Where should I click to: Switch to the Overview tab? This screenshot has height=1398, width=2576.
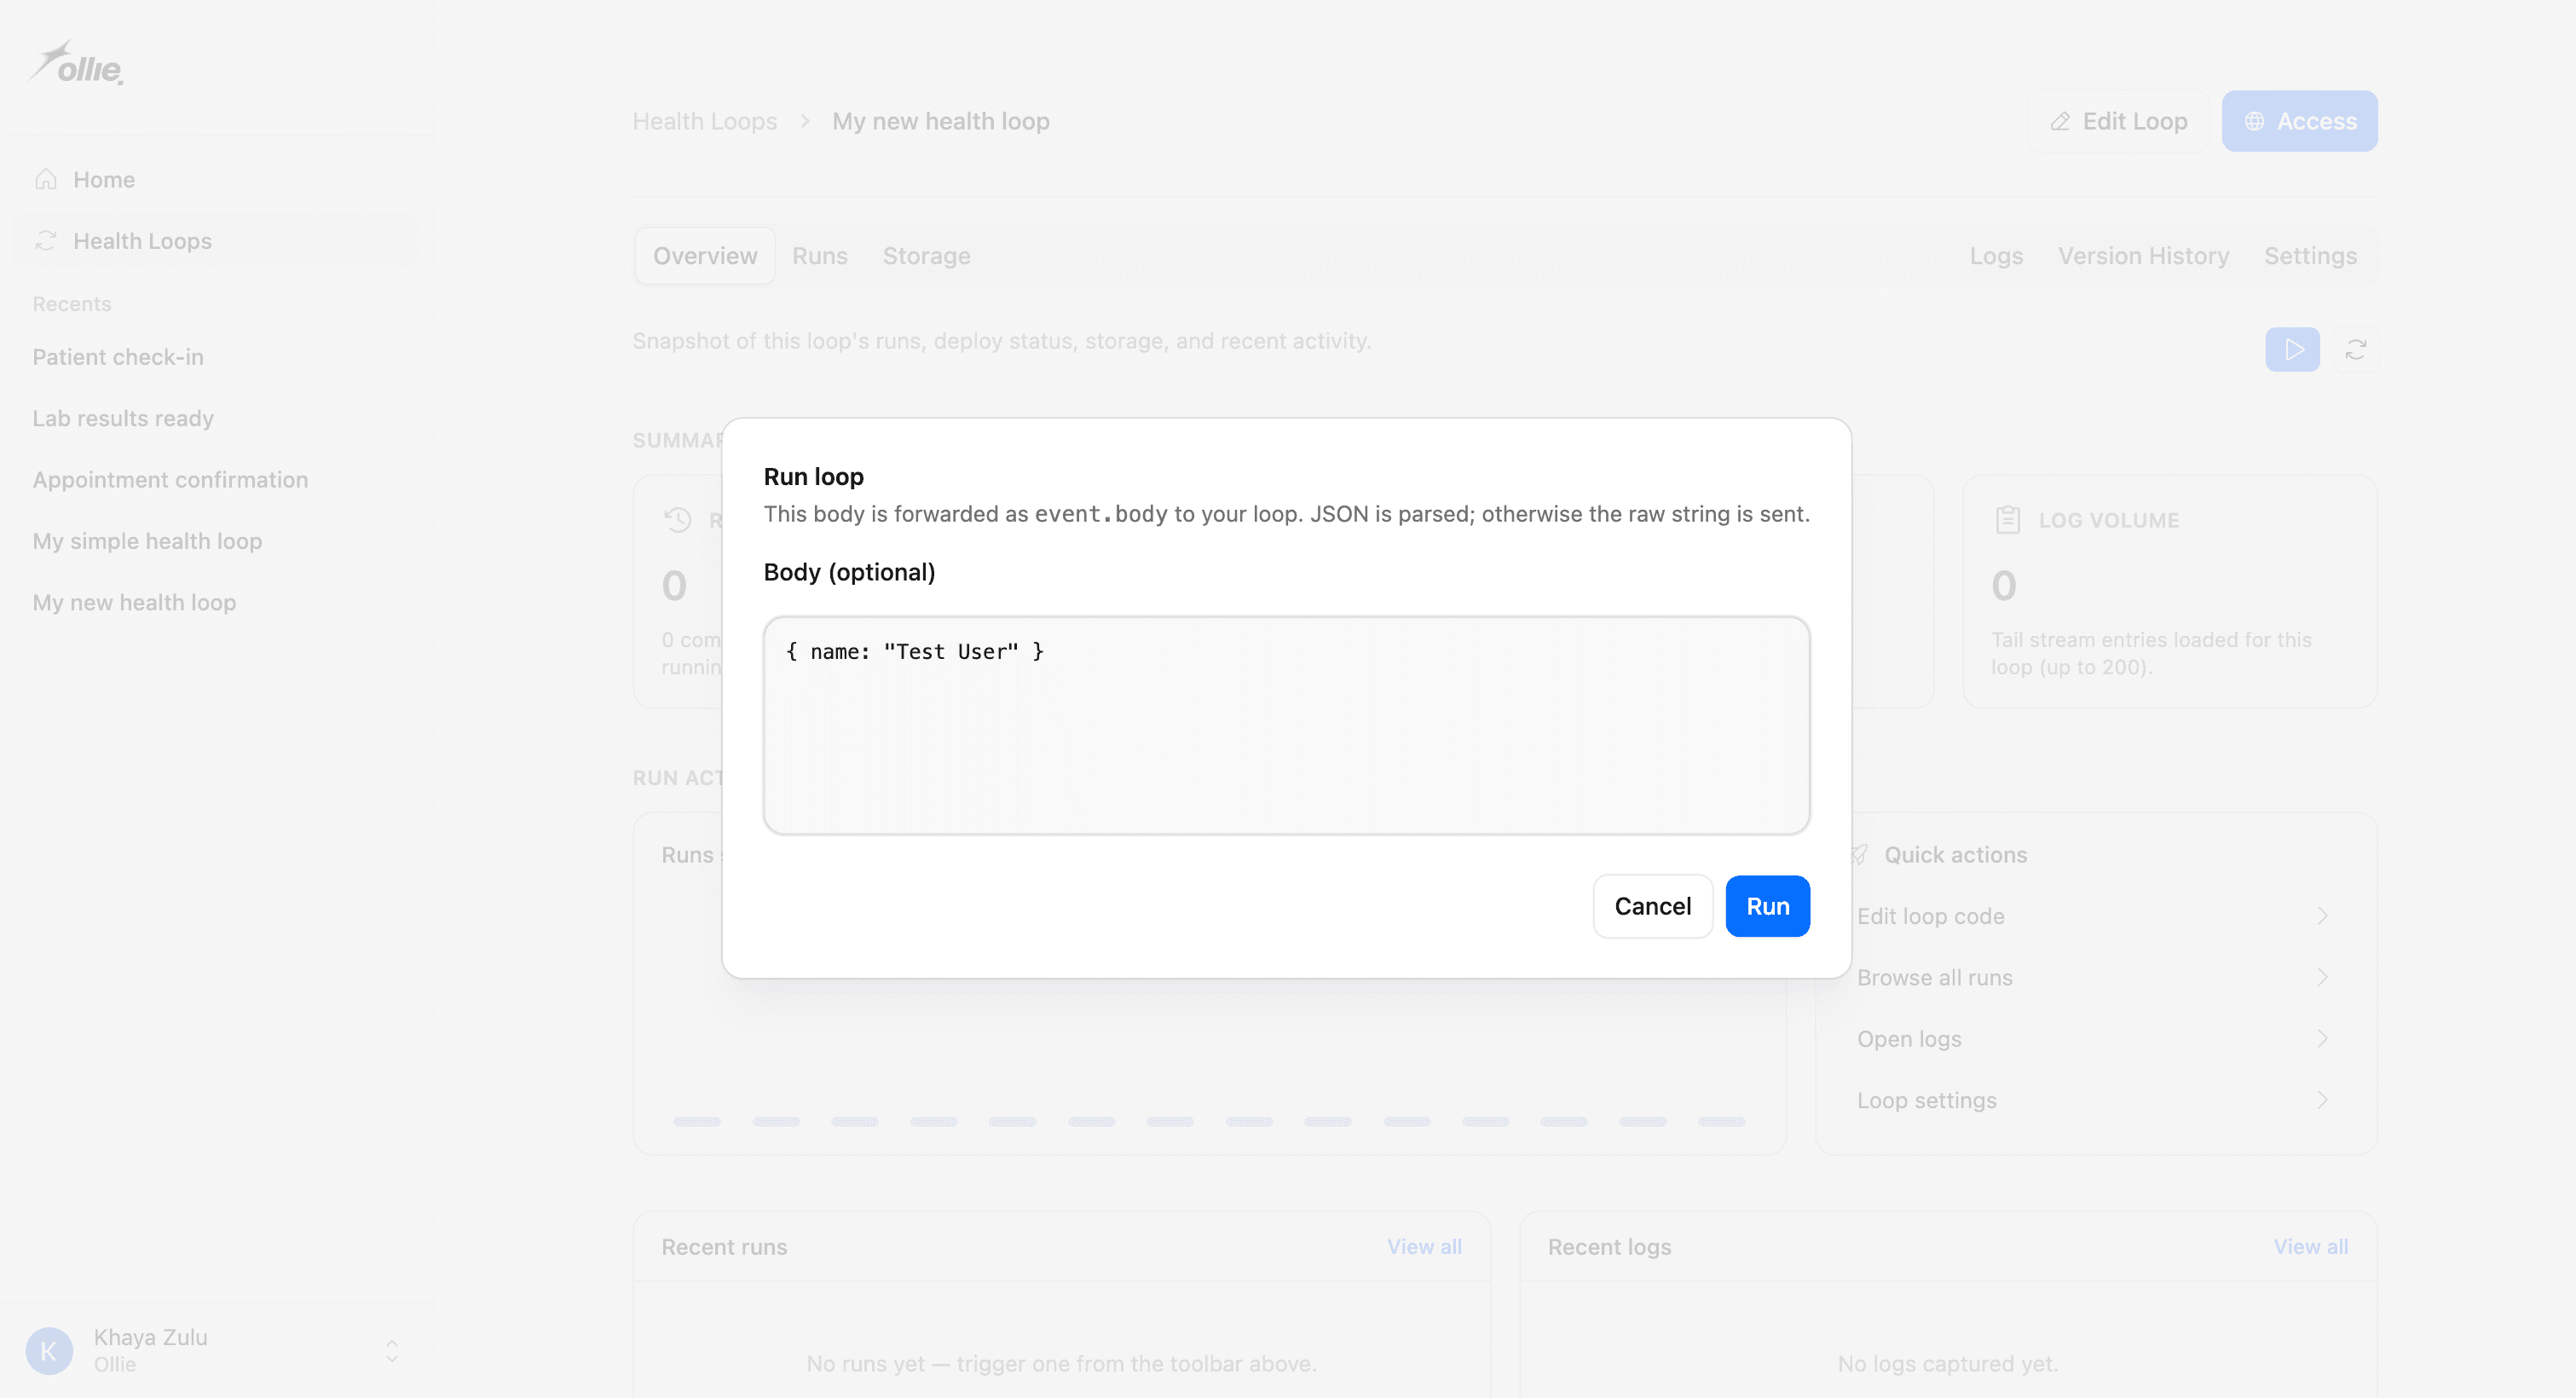705,256
